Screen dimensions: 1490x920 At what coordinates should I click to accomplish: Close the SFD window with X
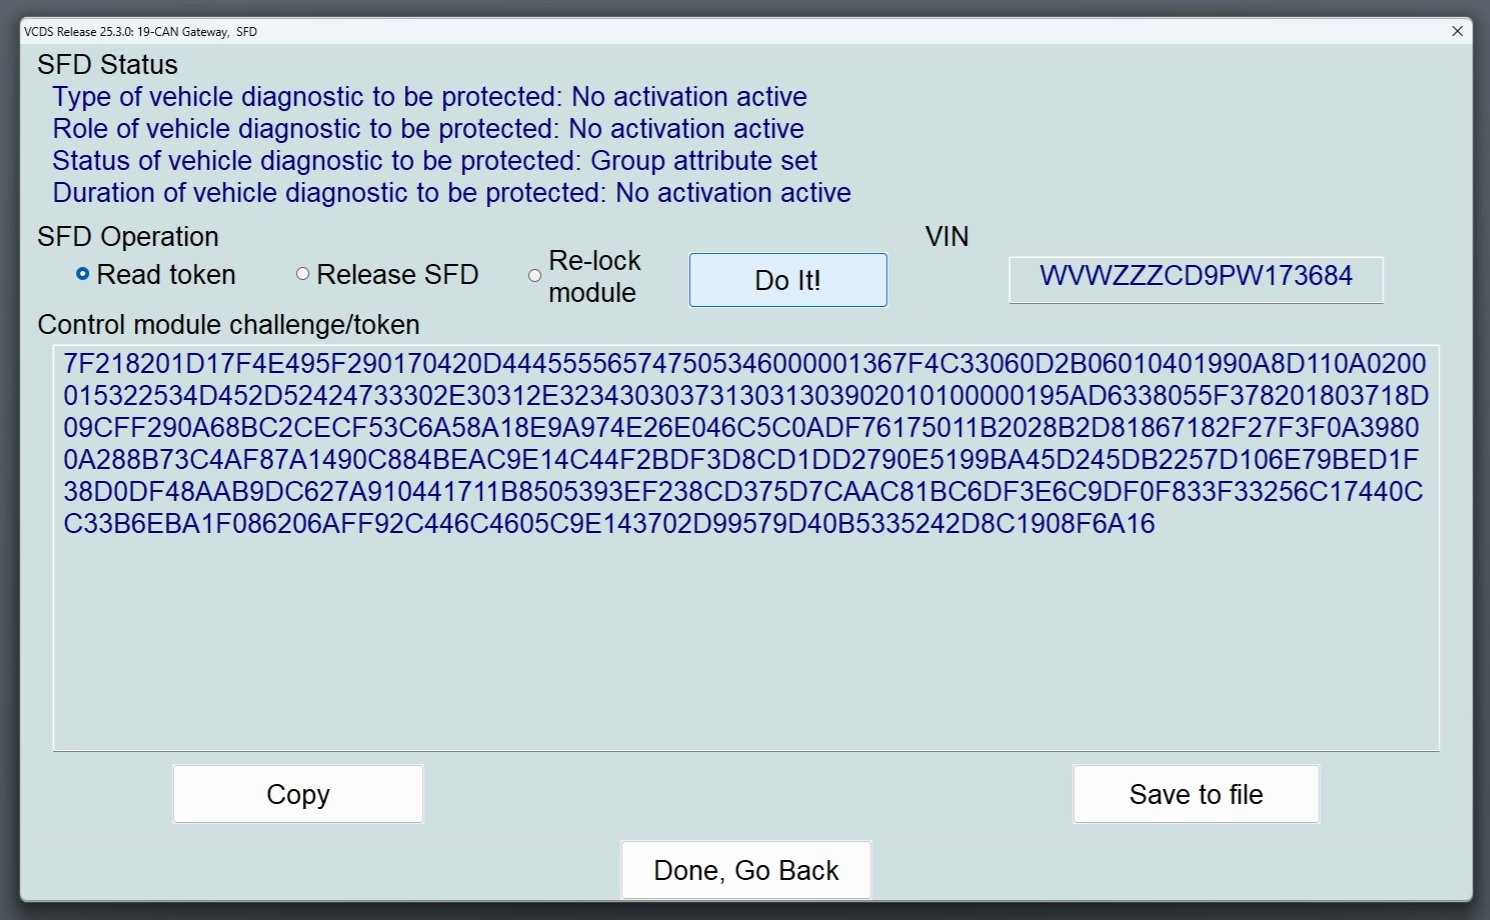(x=1457, y=31)
